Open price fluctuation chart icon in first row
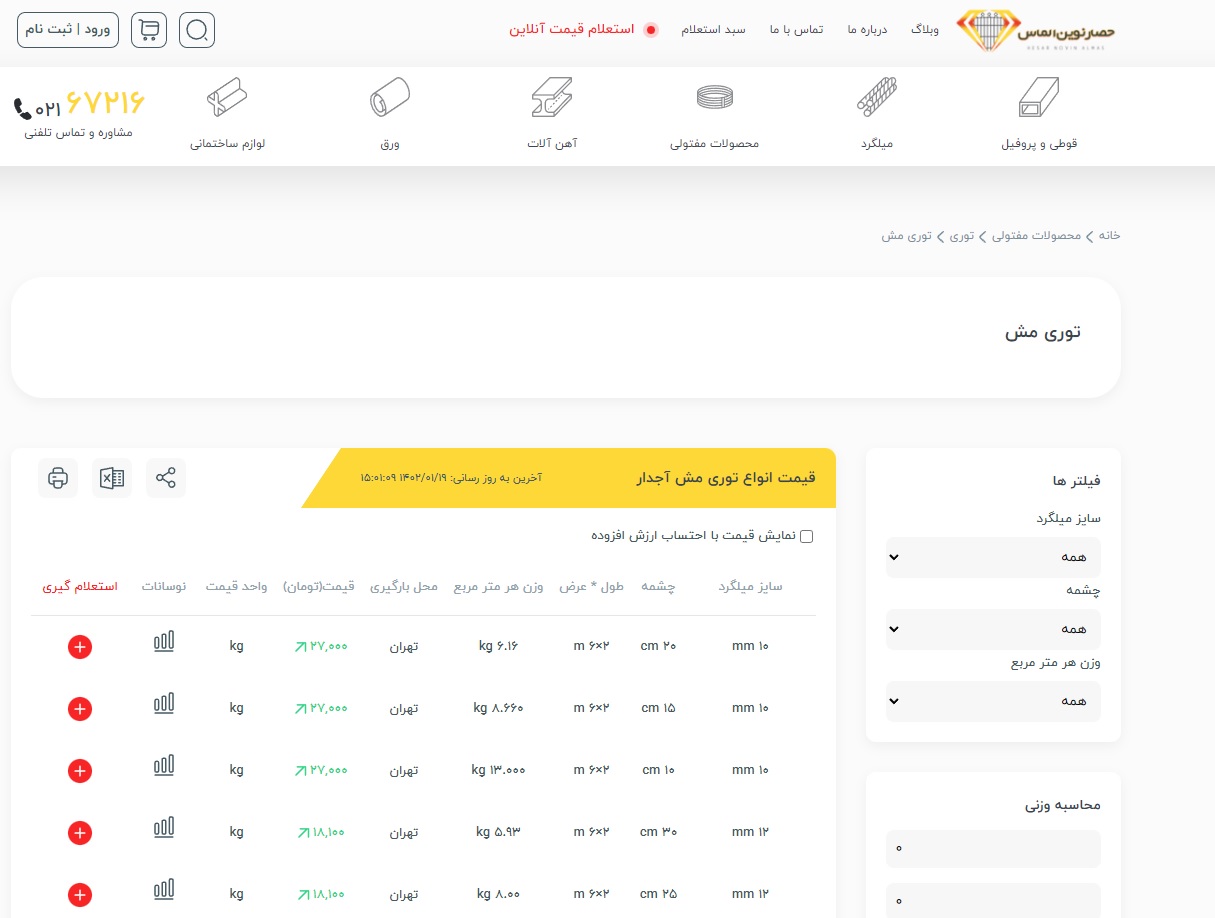Screen dimensions: 1215x918 (164, 642)
